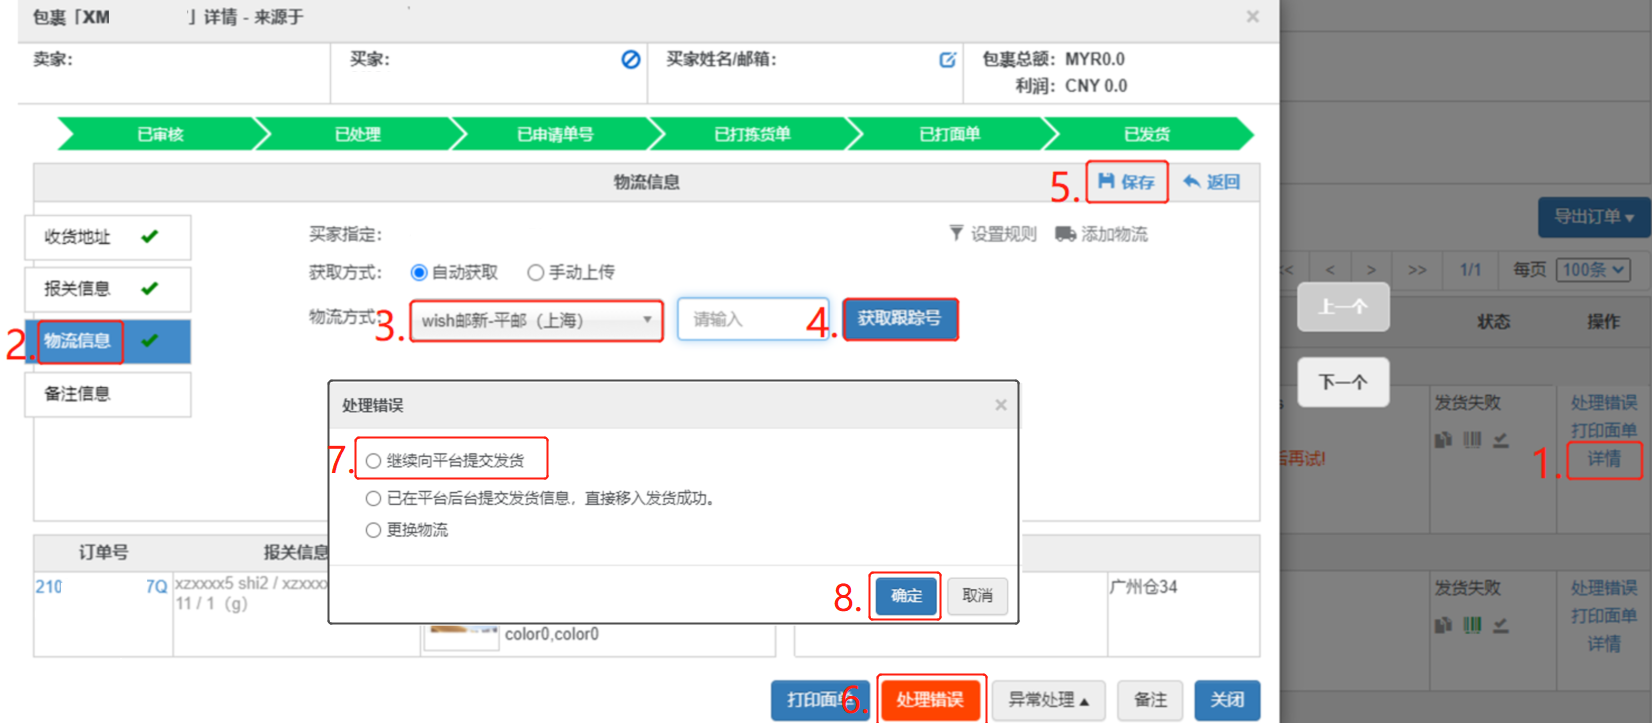1652x723 pixels.
Task: Close the 处理错误 dialog with X
Action: pyautogui.click(x=1000, y=405)
